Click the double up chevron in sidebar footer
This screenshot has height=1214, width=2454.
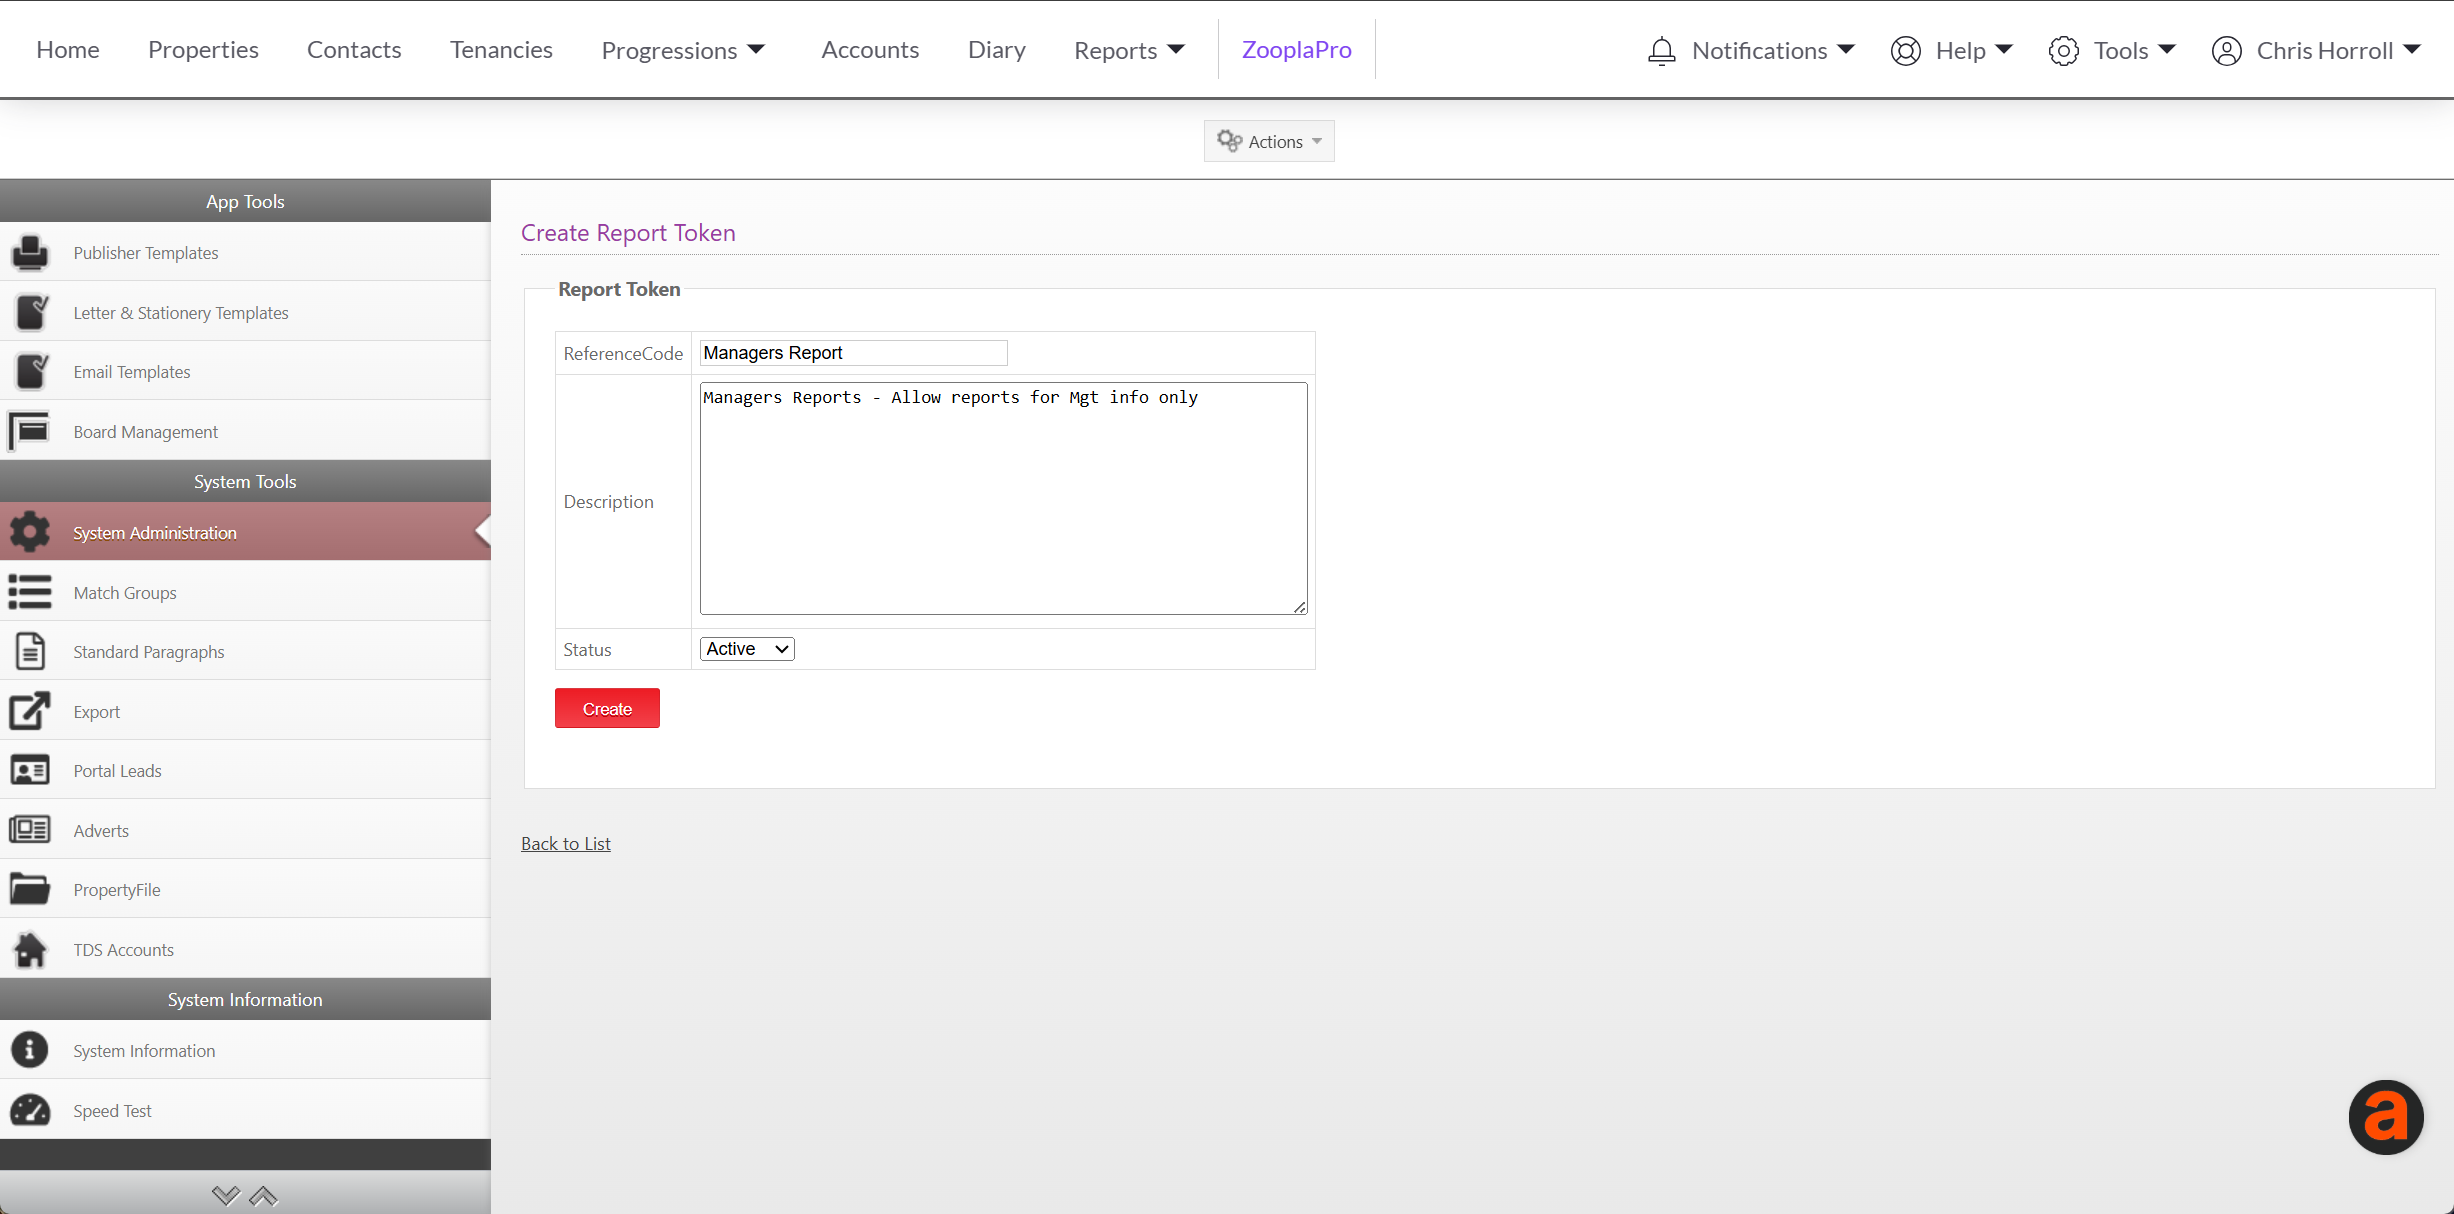click(x=263, y=1196)
